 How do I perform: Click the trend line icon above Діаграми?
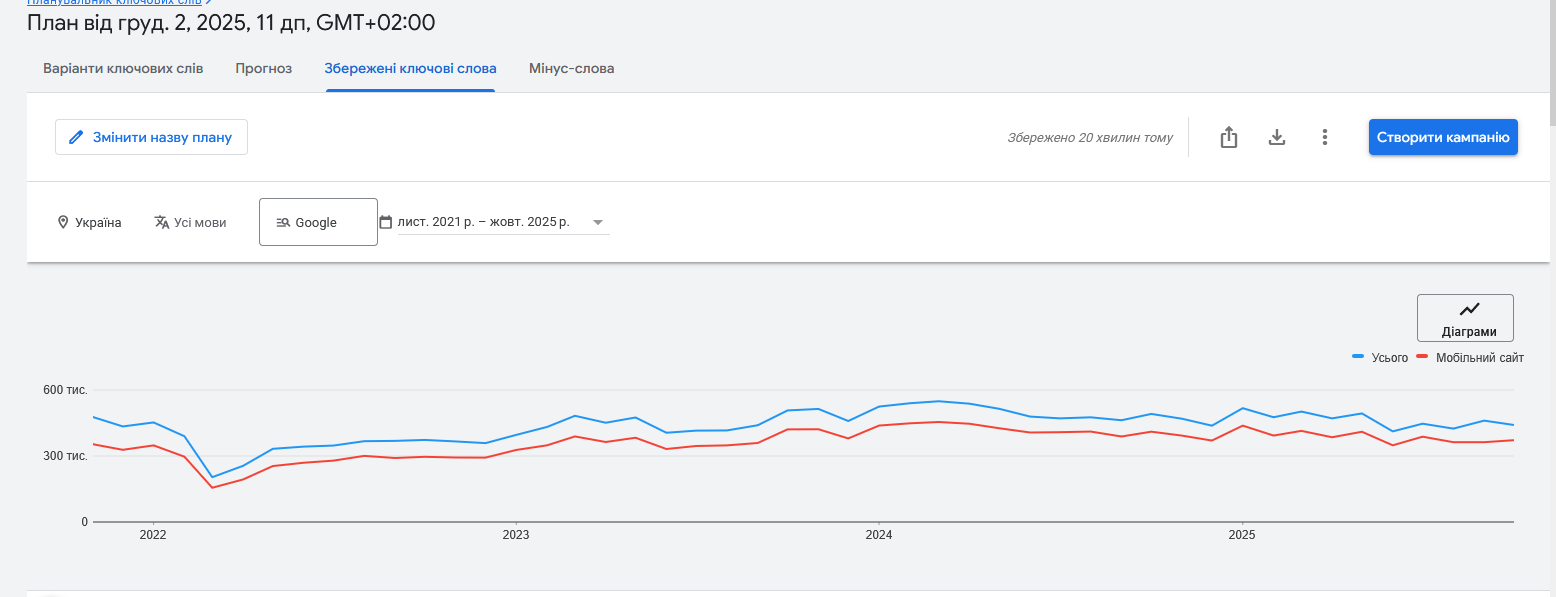[1469, 309]
